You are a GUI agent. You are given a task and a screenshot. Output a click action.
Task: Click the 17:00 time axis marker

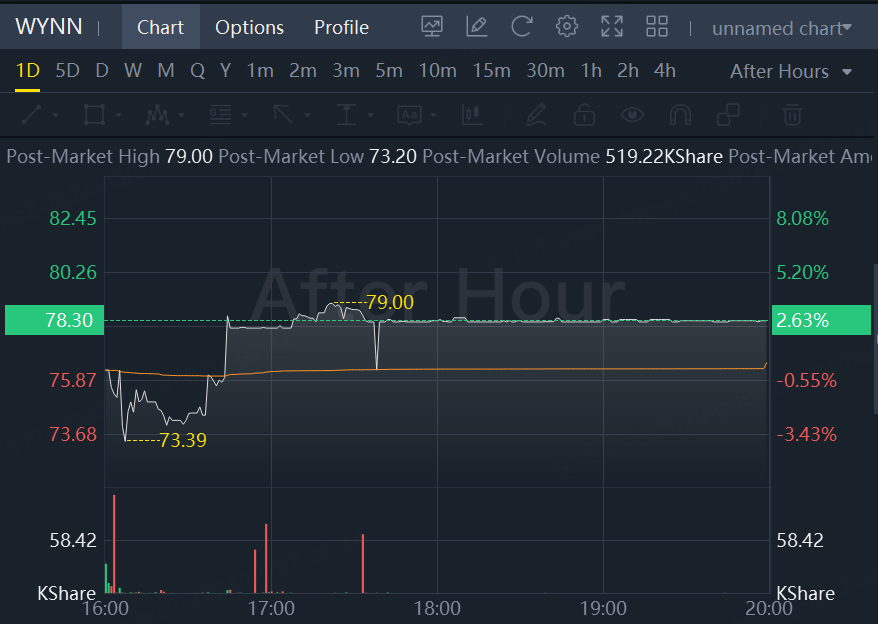271,609
